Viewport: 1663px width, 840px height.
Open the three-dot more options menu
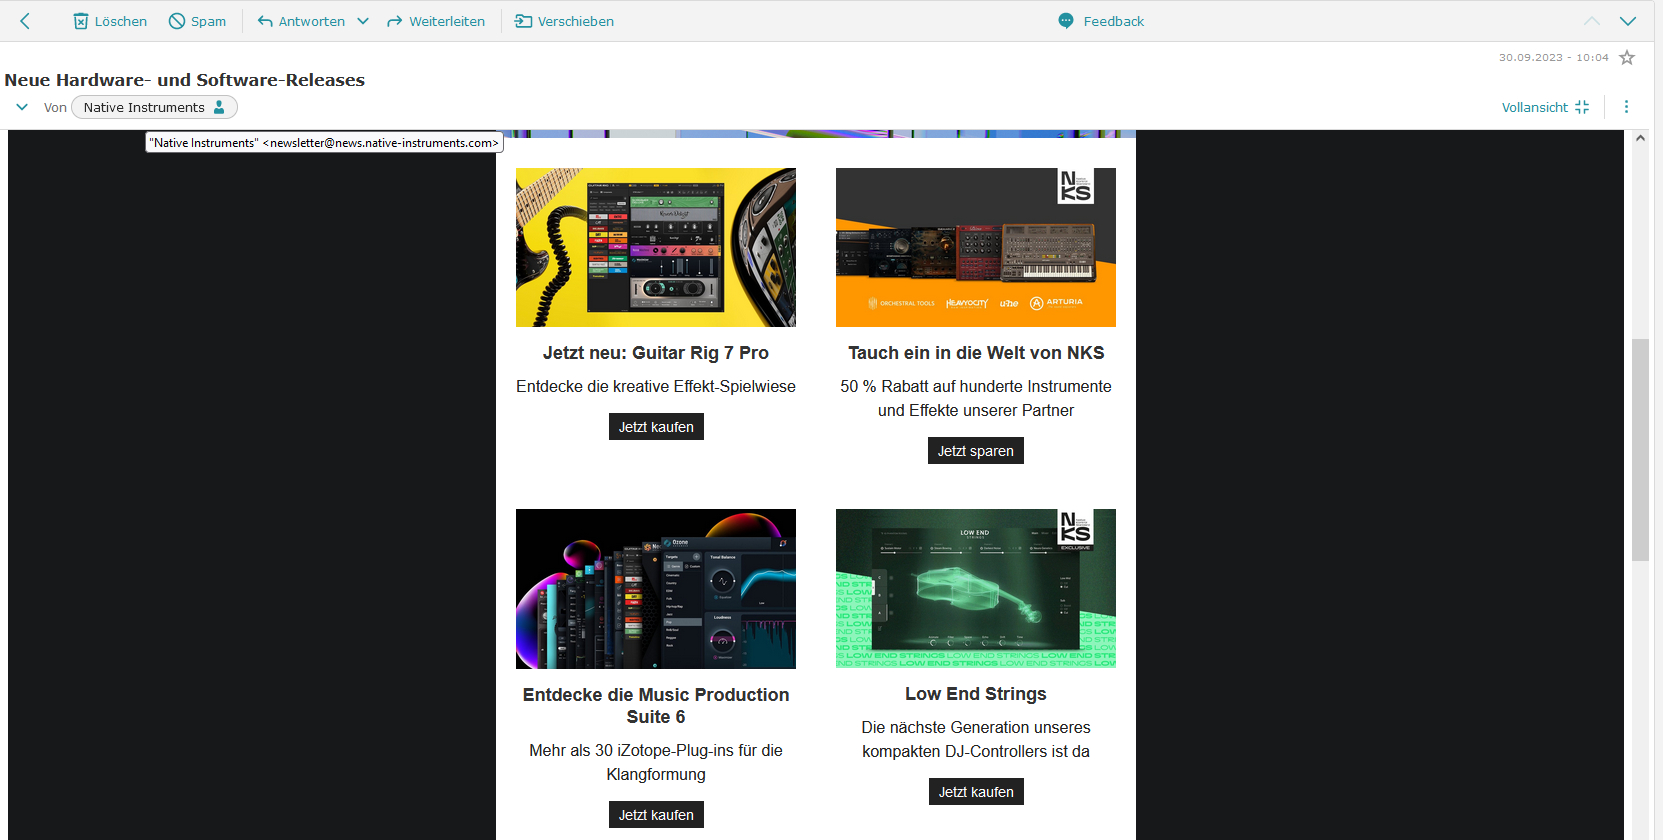click(x=1626, y=107)
